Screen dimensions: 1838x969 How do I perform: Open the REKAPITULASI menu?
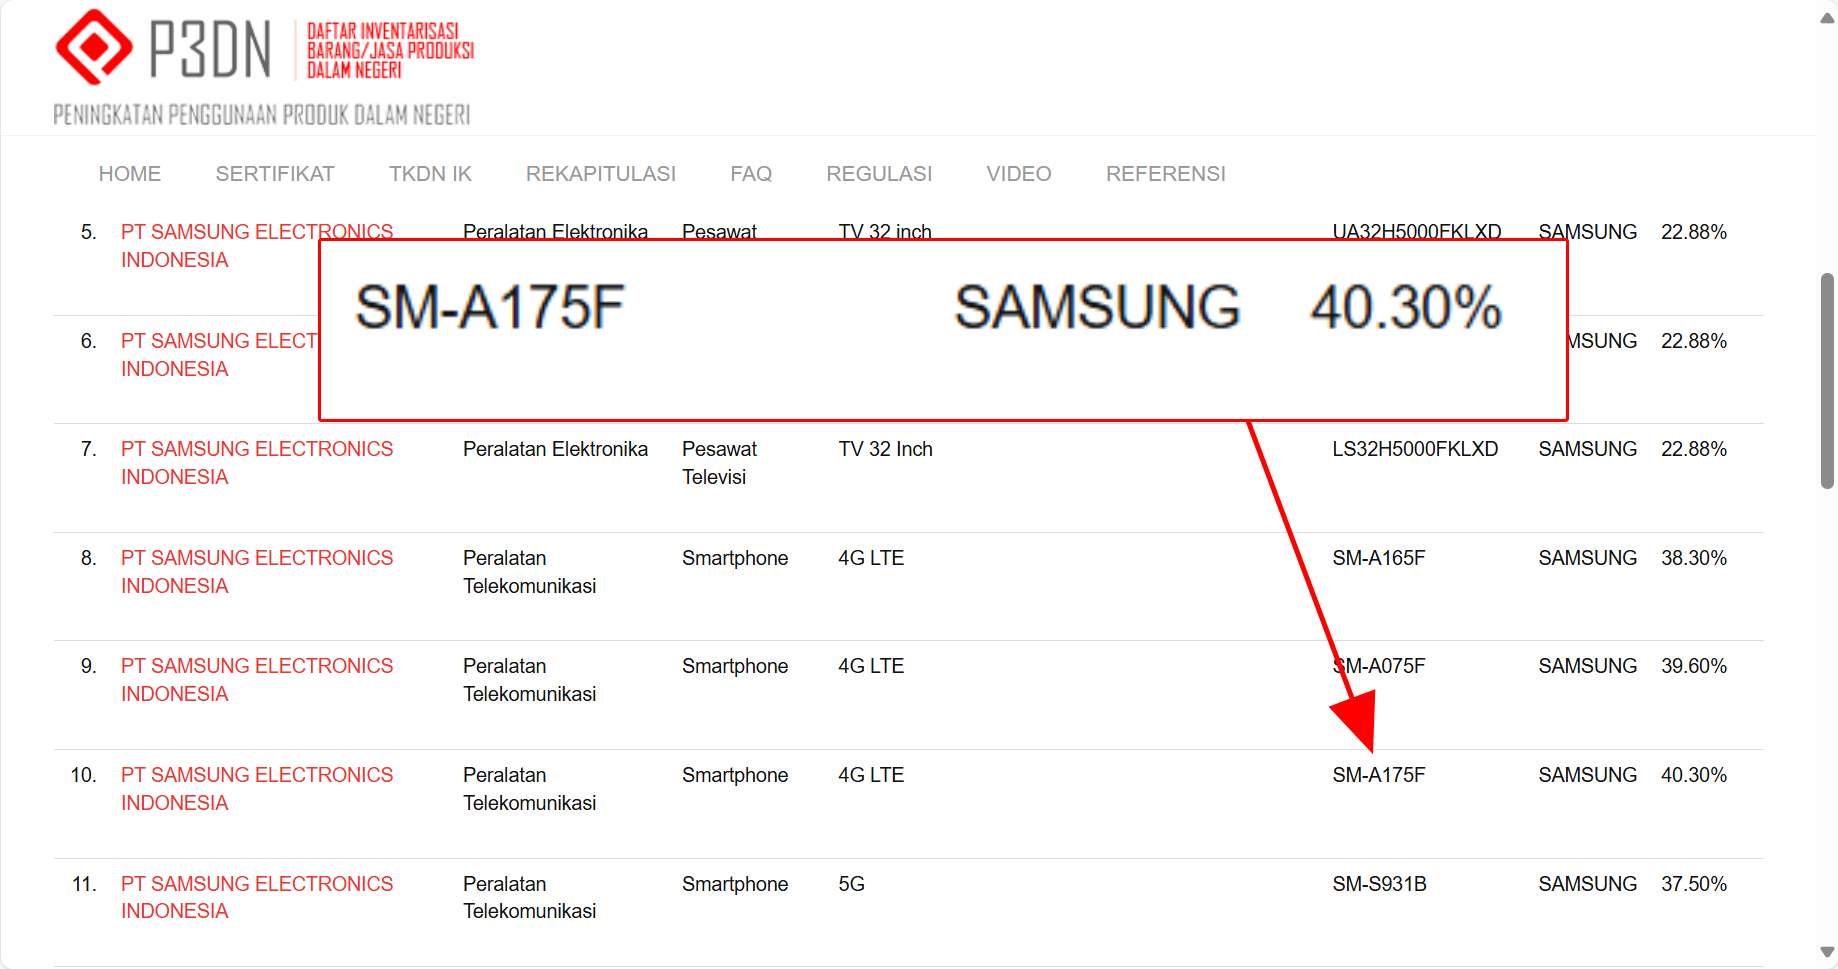pyautogui.click(x=600, y=174)
